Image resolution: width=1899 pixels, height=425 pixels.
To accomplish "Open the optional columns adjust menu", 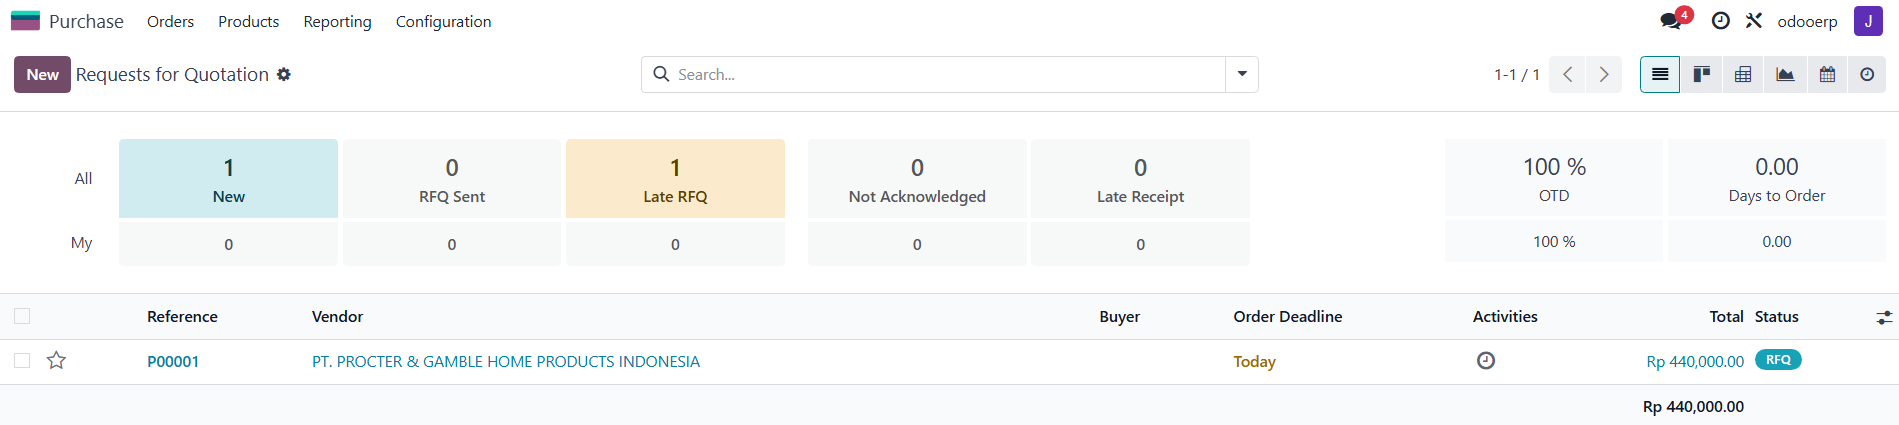I will (x=1884, y=317).
